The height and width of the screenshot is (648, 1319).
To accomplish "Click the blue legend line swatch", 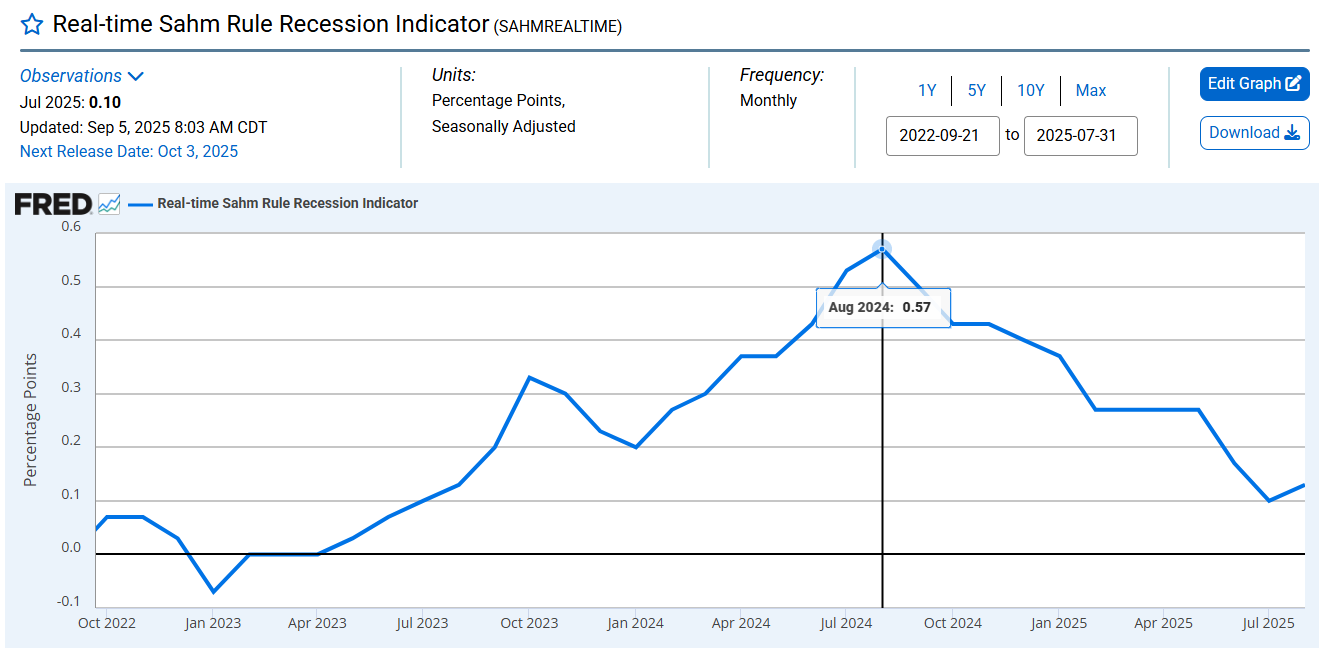I will pyautogui.click(x=140, y=204).
